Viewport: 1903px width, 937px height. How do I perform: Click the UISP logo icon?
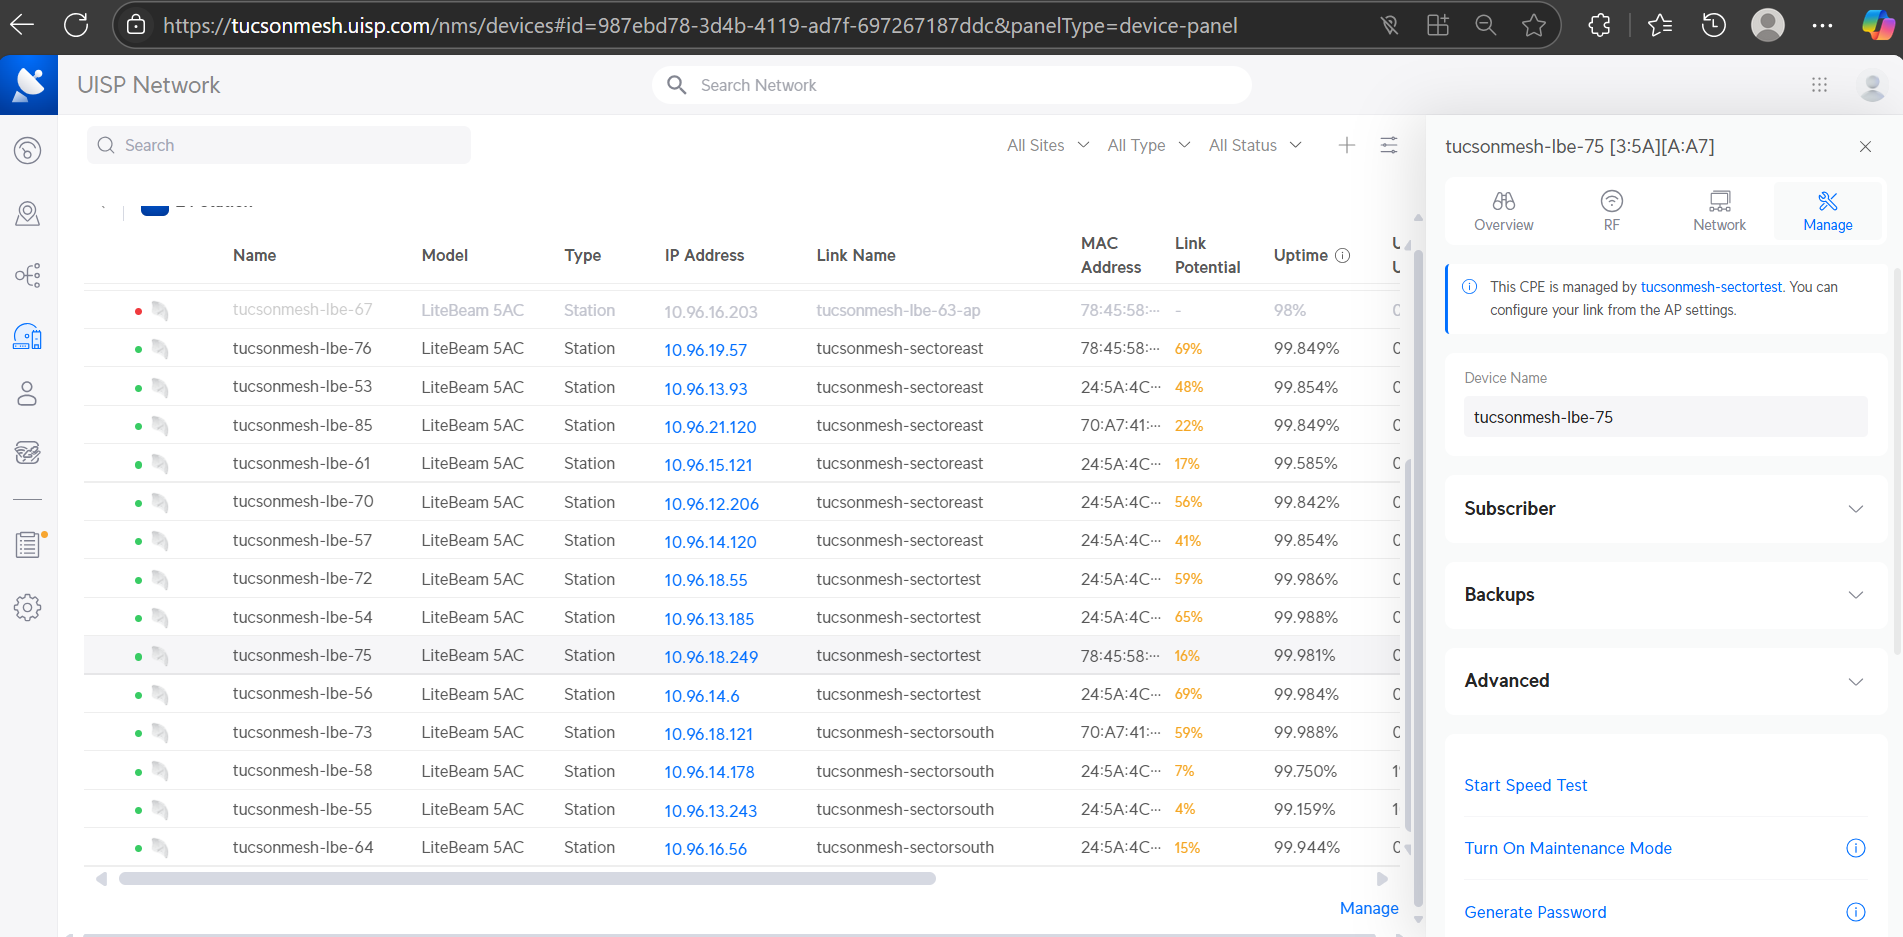(x=29, y=85)
